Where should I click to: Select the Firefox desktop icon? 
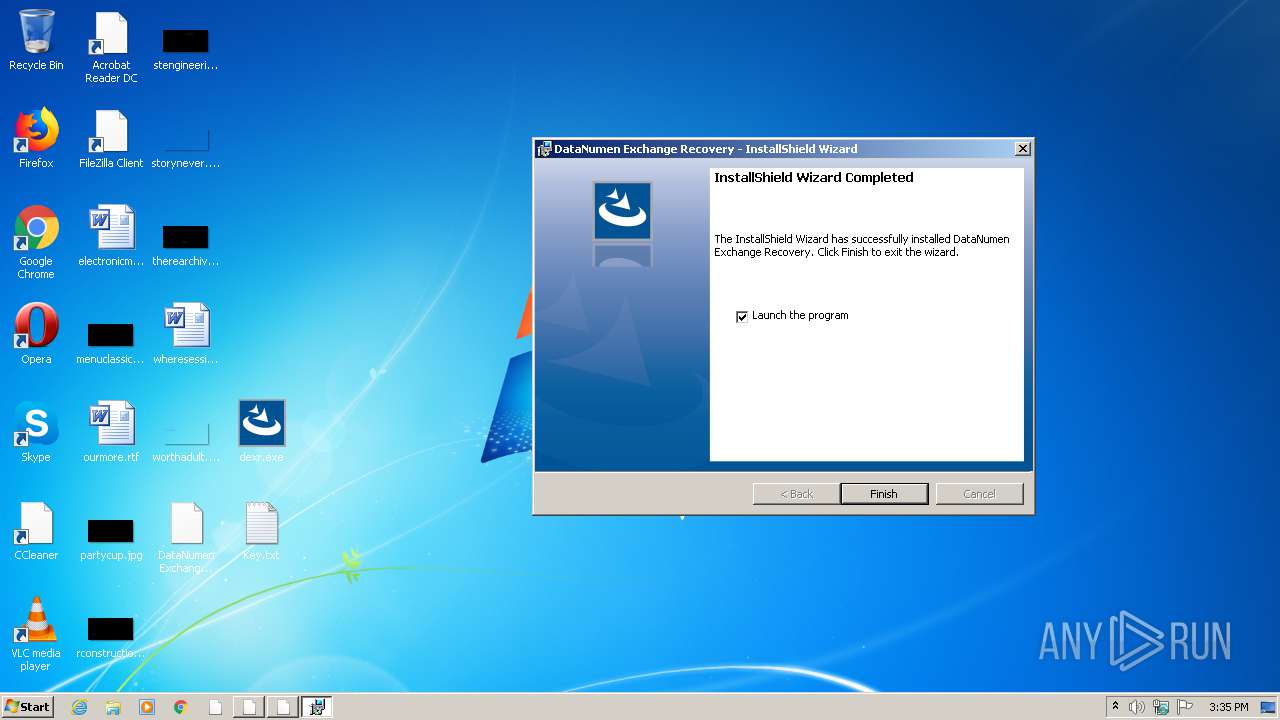[36, 139]
